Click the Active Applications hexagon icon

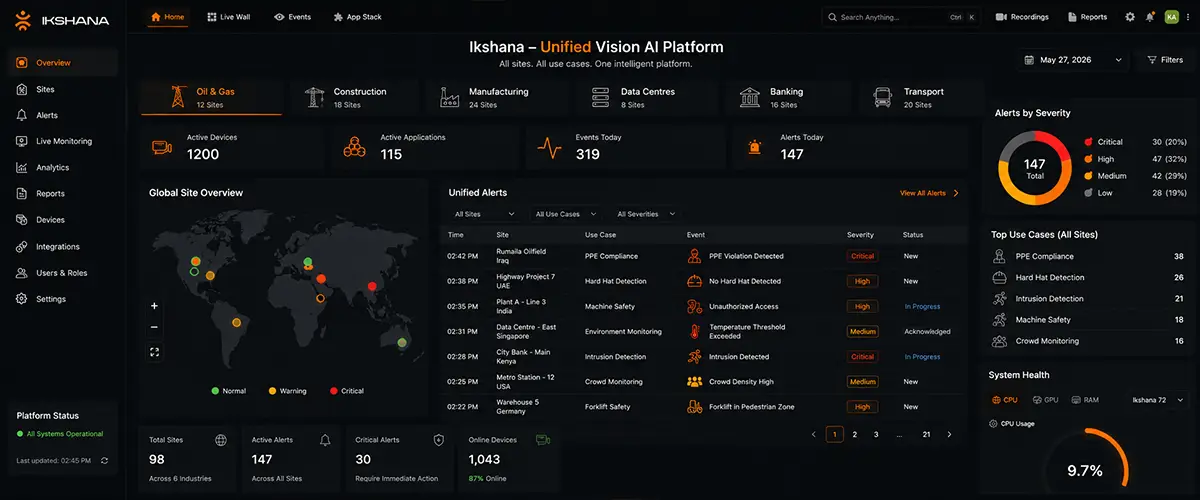click(x=354, y=147)
